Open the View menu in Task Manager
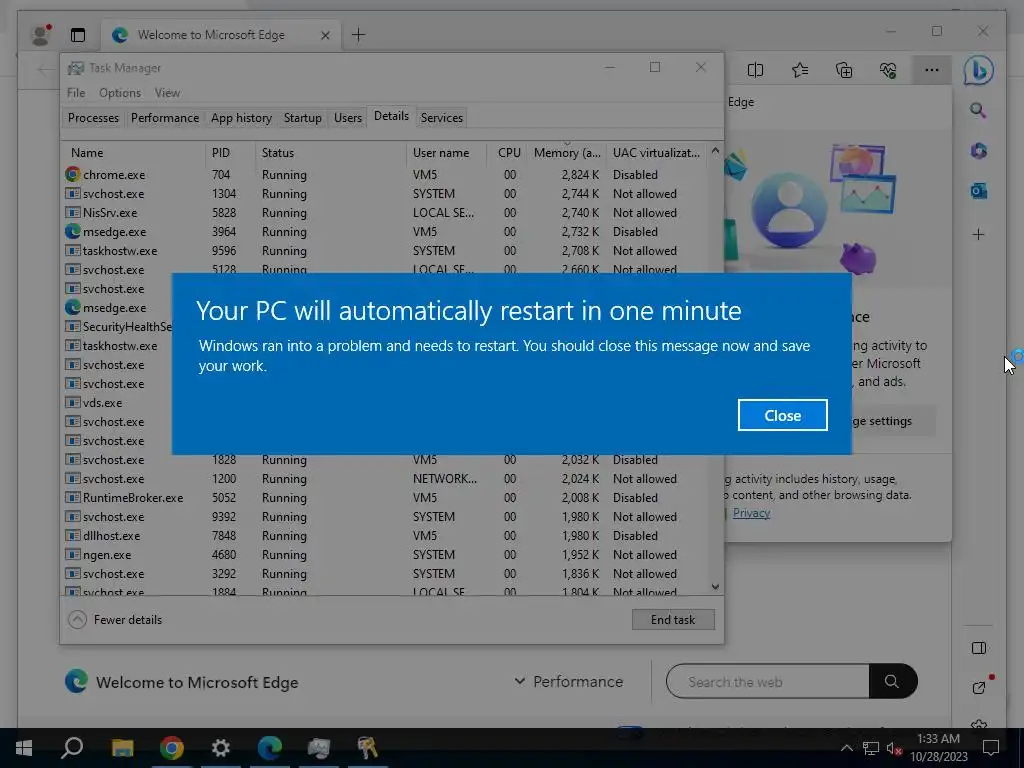Viewport: 1024px width, 768px height. click(x=167, y=93)
